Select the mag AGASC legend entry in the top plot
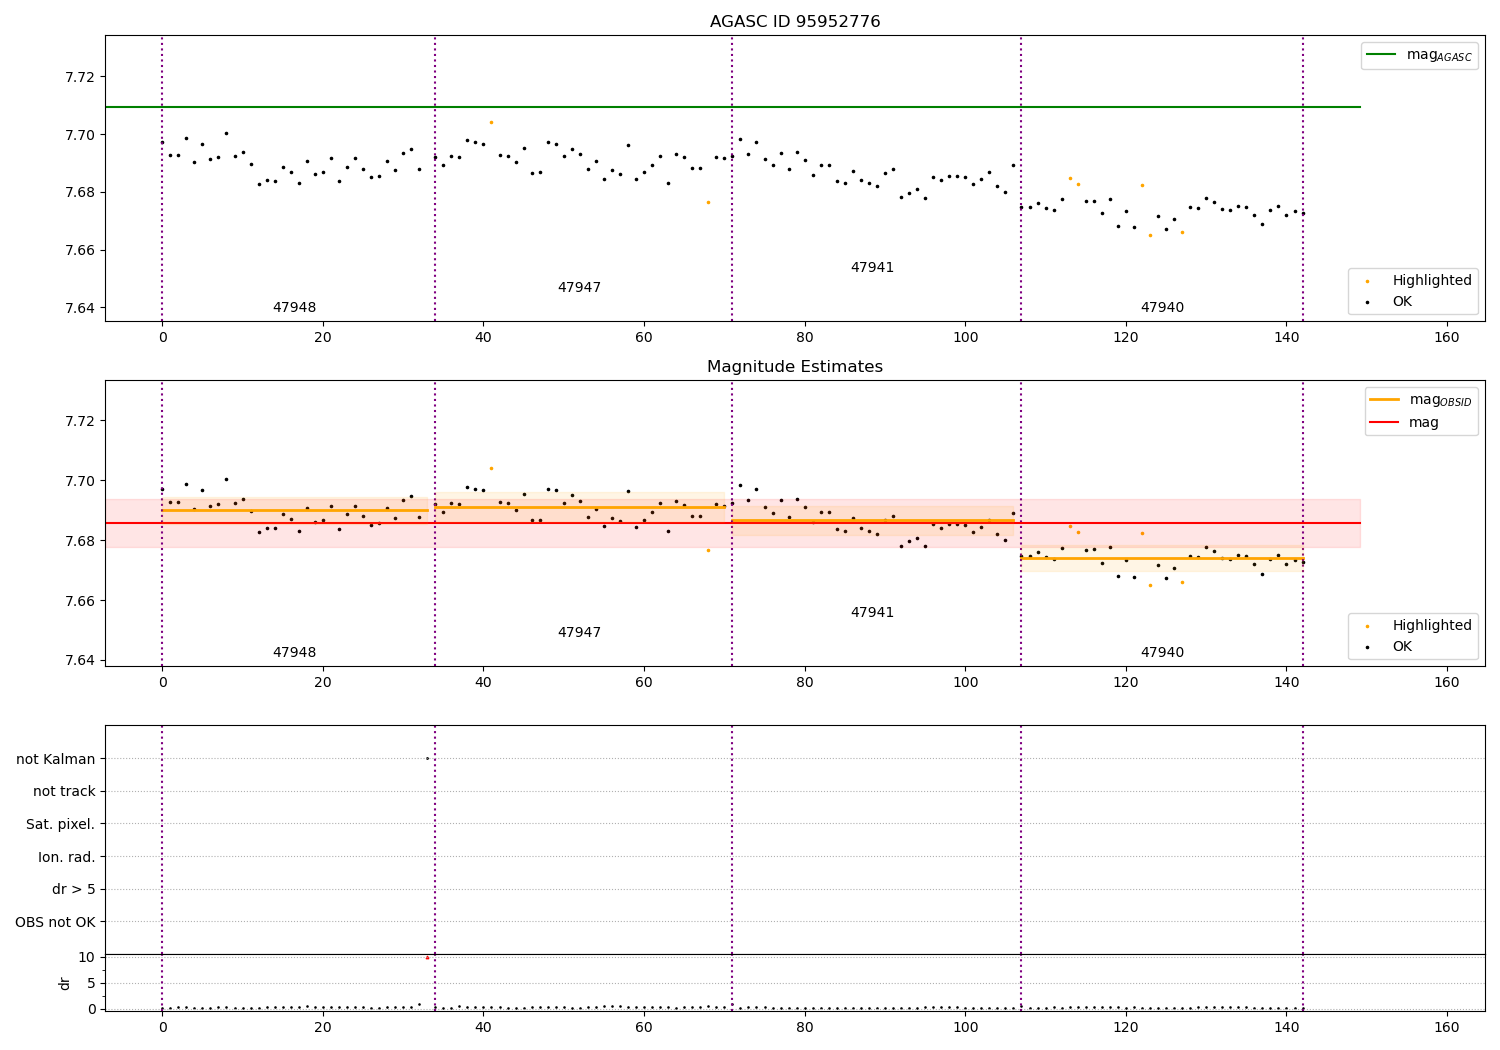Image resolution: width=1500 pixels, height=1050 pixels. (x=1419, y=55)
